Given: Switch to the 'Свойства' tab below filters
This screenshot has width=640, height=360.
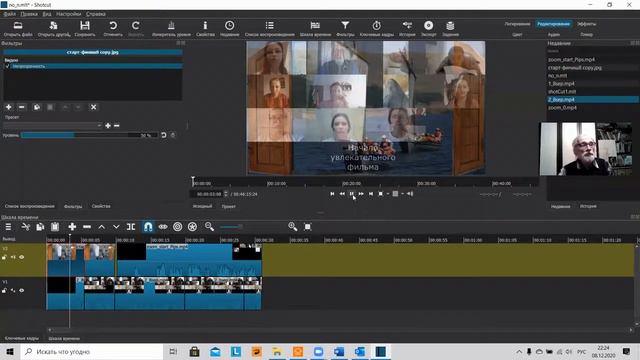Looking at the screenshot, I should coord(101,206).
